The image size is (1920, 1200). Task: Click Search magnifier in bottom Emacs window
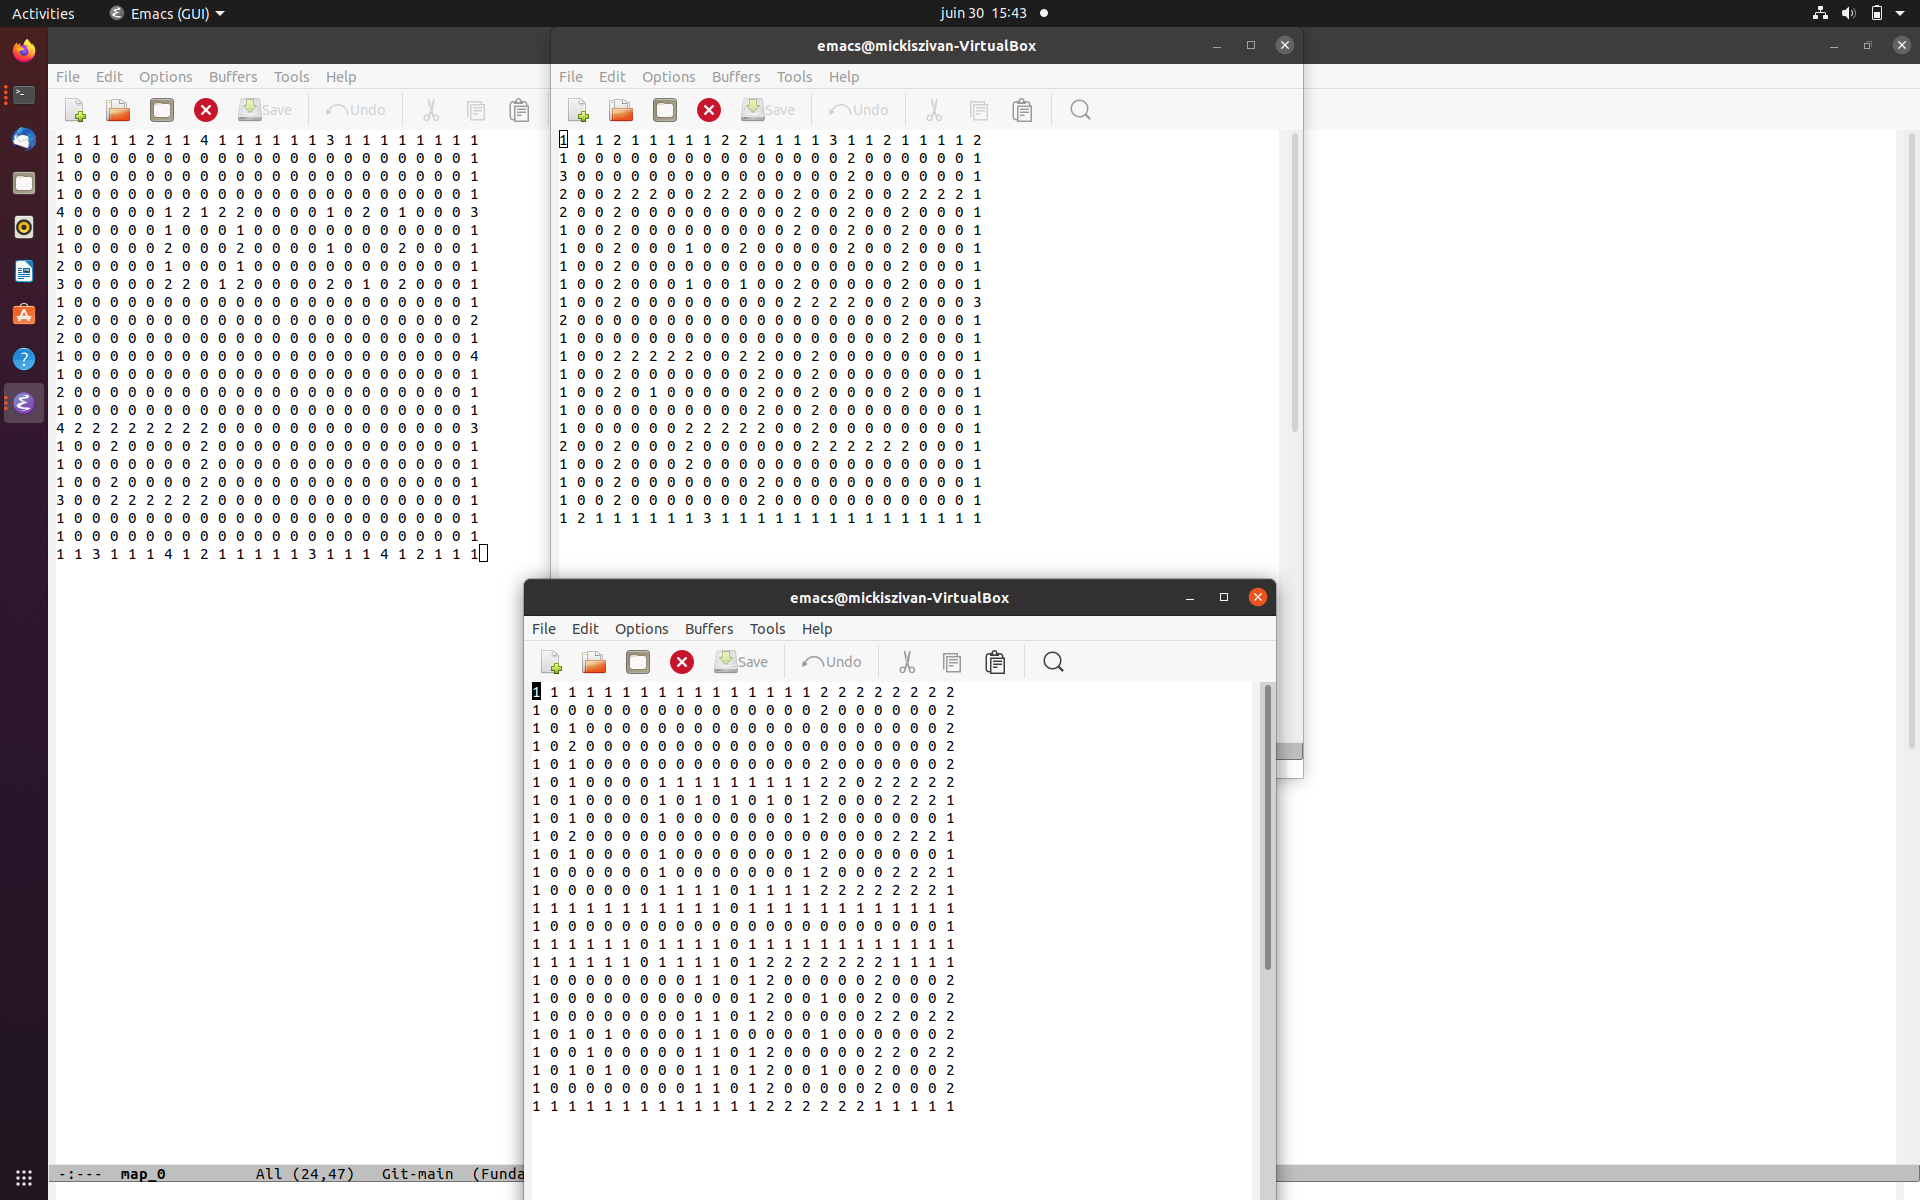[x=1053, y=662]
